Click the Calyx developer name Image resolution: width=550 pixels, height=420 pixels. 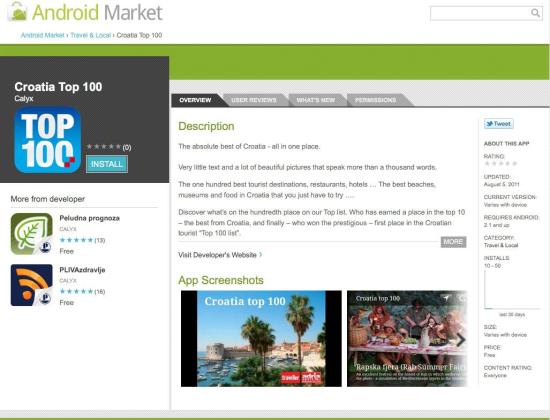click(x=24, y=99)
